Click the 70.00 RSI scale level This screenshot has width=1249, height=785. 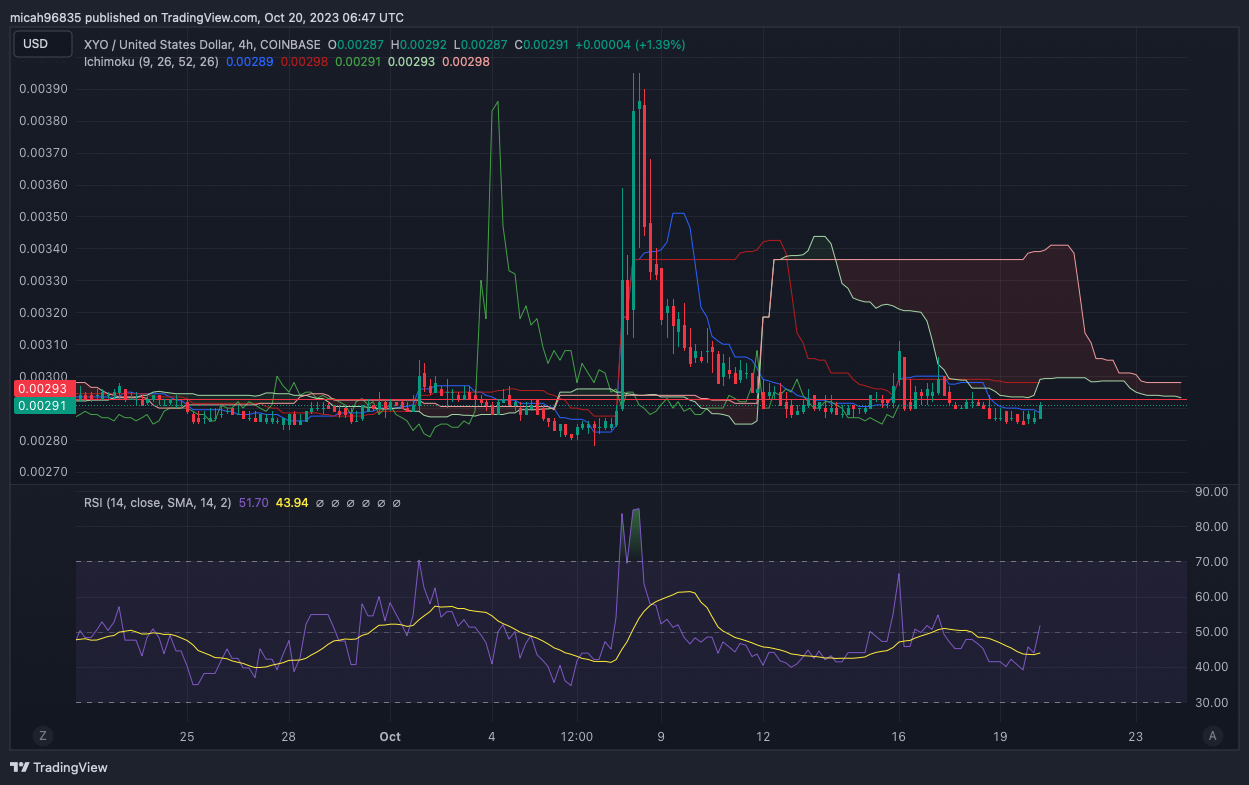coord(1211,562)
